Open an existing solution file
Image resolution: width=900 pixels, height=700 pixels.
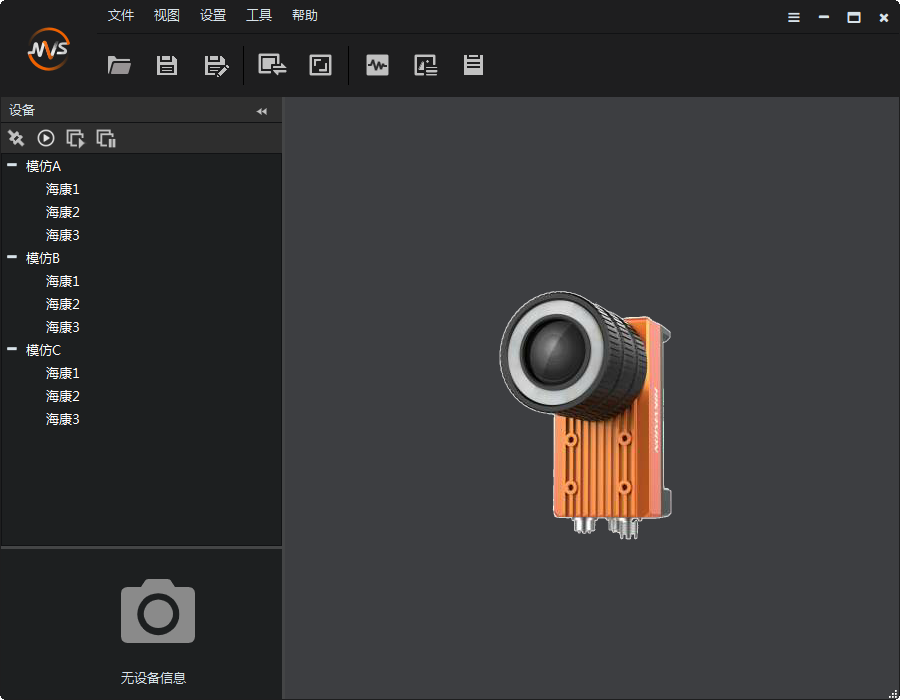[119, 65]
